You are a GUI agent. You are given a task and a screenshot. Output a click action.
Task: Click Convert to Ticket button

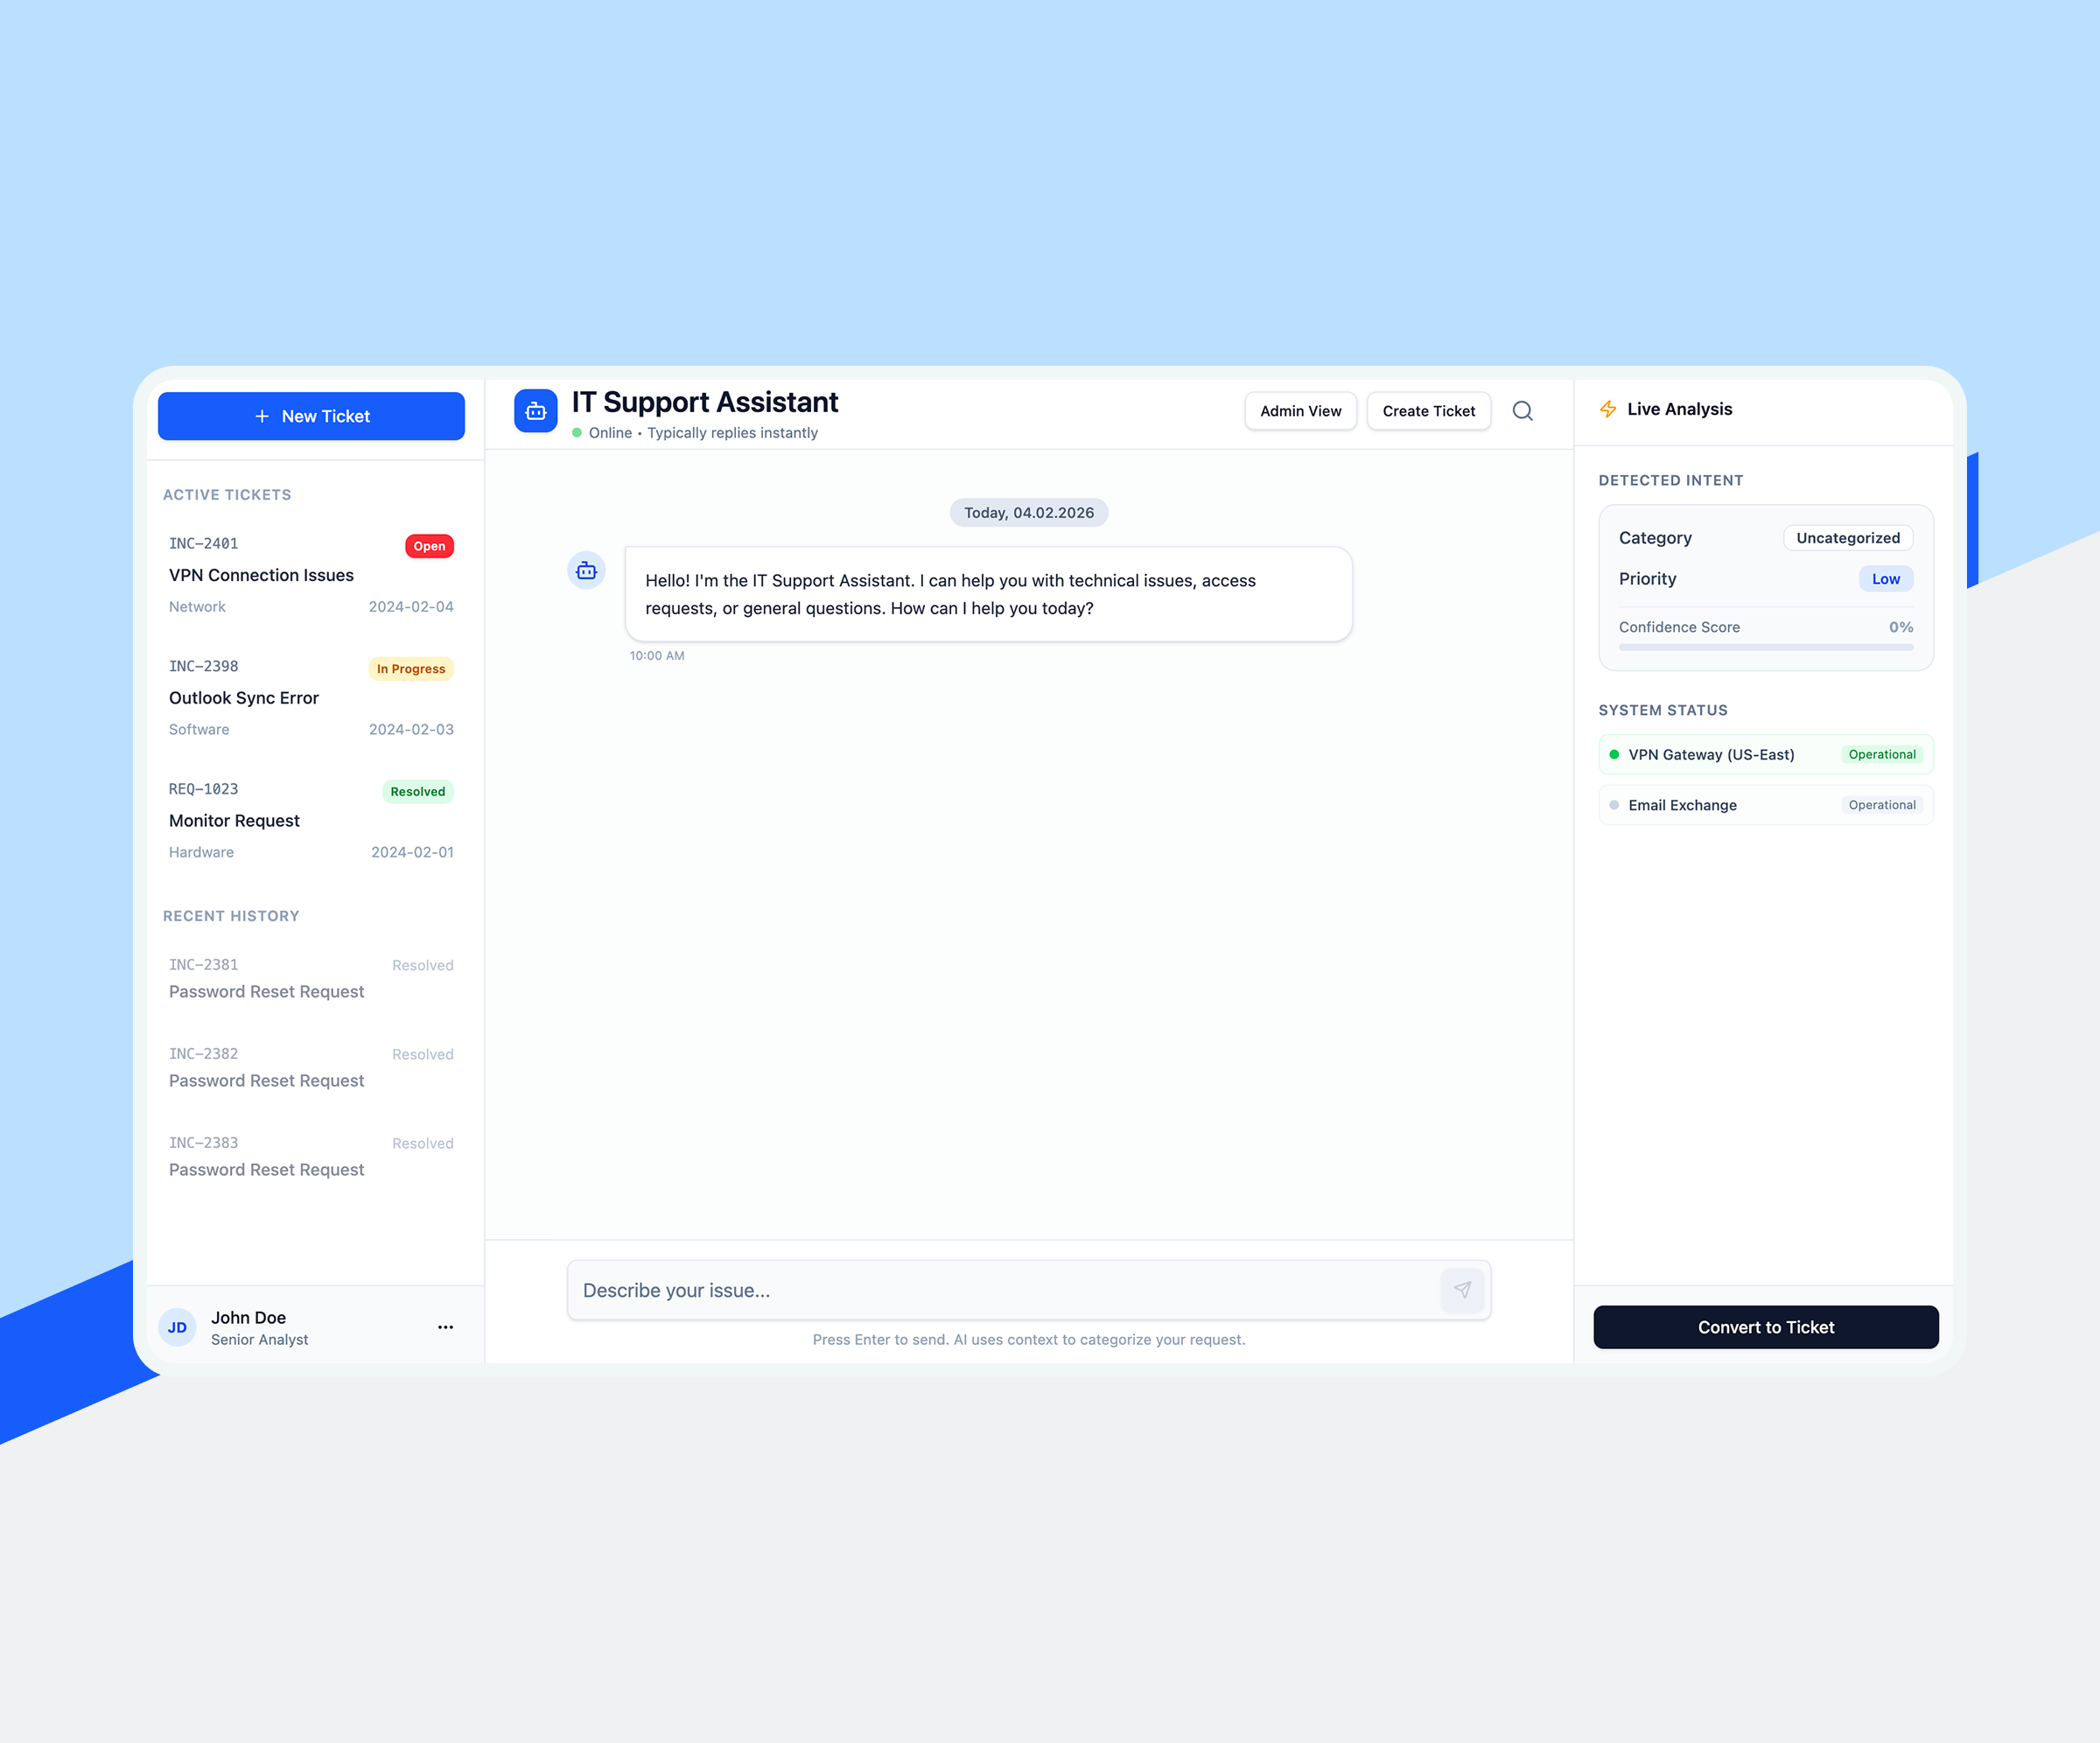click(x=1765, y=1327)
